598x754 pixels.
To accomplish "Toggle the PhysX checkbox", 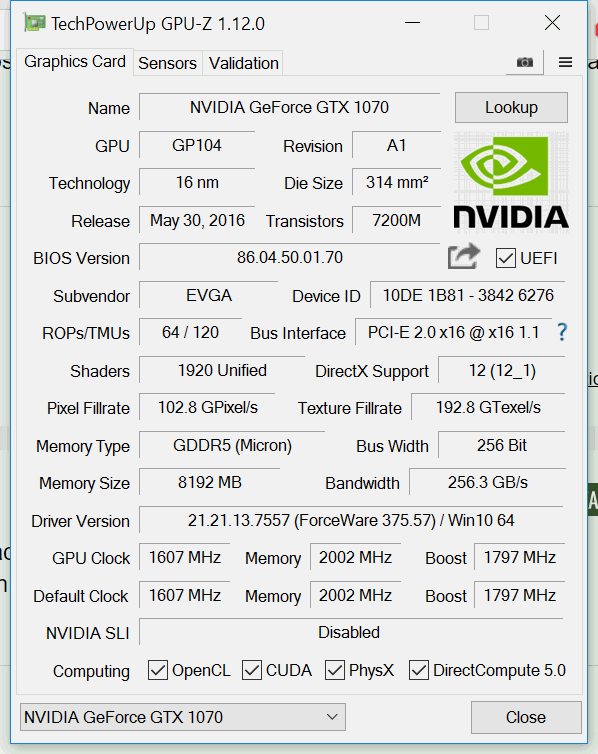I will (x=335, y=670).
